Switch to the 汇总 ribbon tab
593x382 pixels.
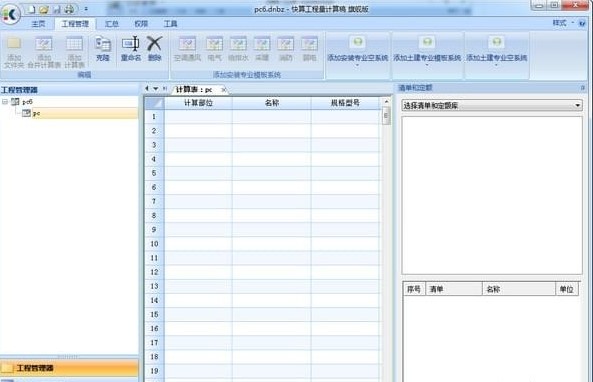point(112,24)
